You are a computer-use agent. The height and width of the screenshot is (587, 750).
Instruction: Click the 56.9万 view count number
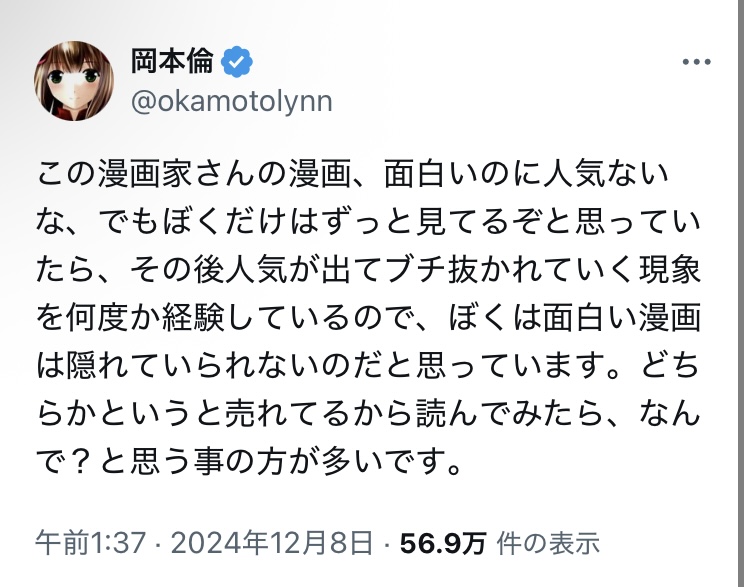pos(443,544)
